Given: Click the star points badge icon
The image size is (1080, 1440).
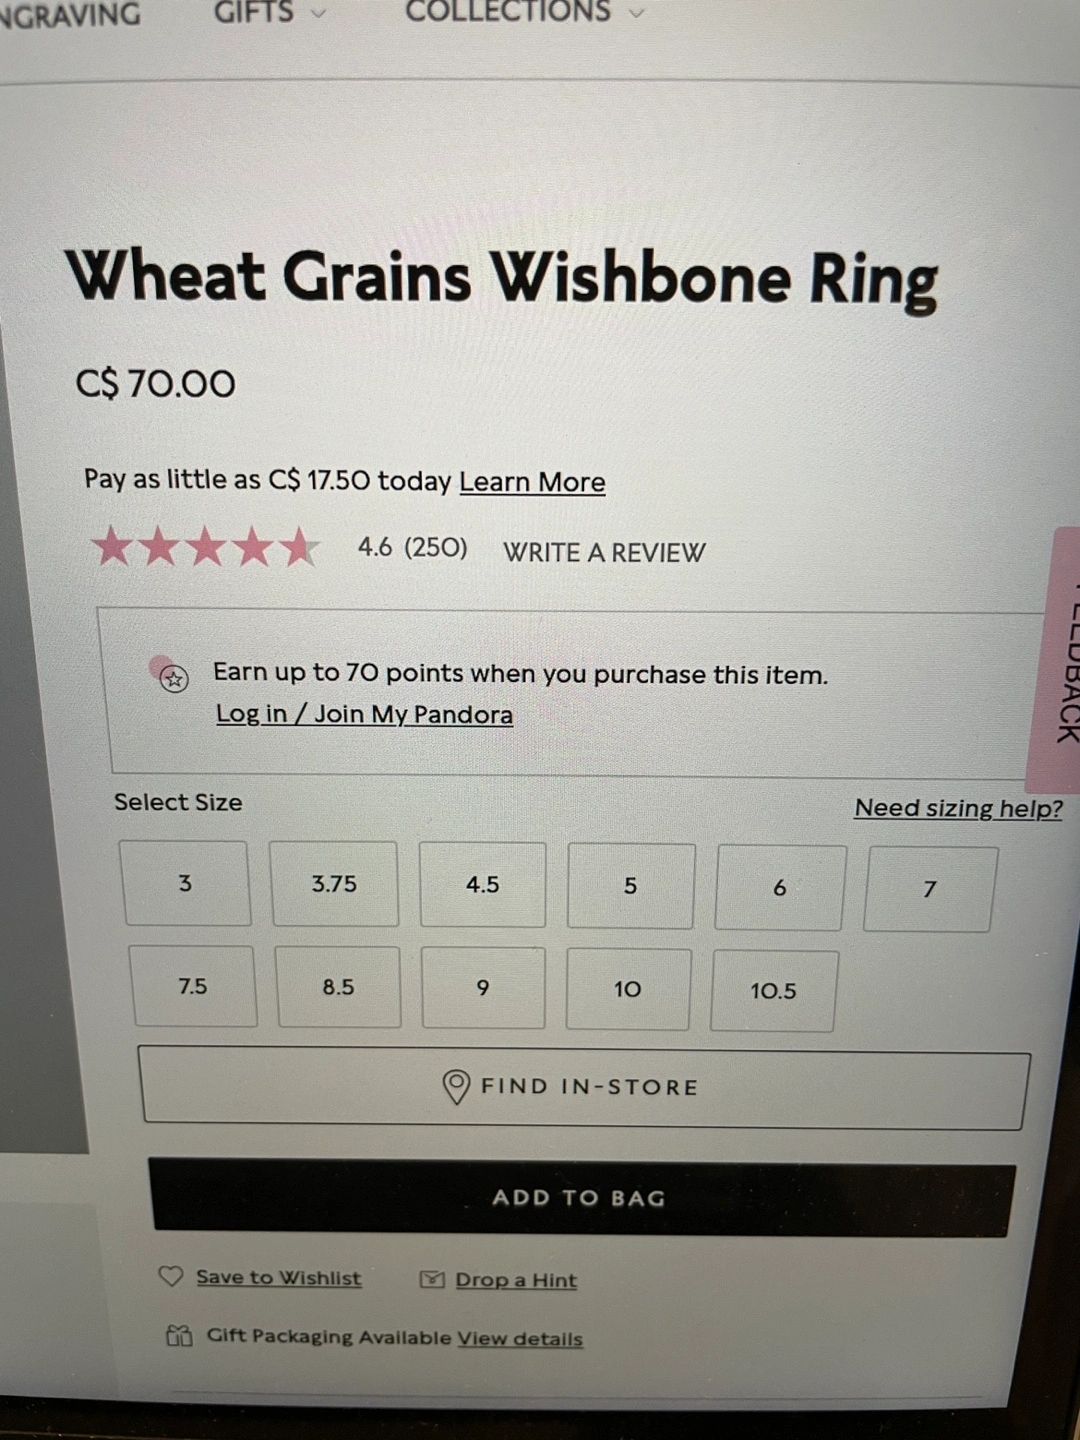Looking at the screenshot, I should pos(173,679).
